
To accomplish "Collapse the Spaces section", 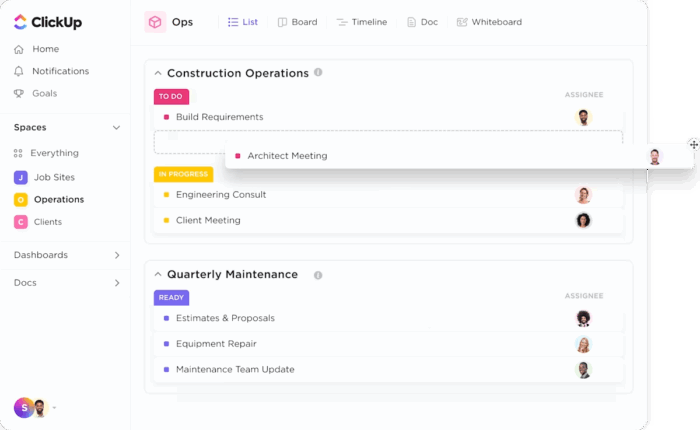I will [117, 128].
